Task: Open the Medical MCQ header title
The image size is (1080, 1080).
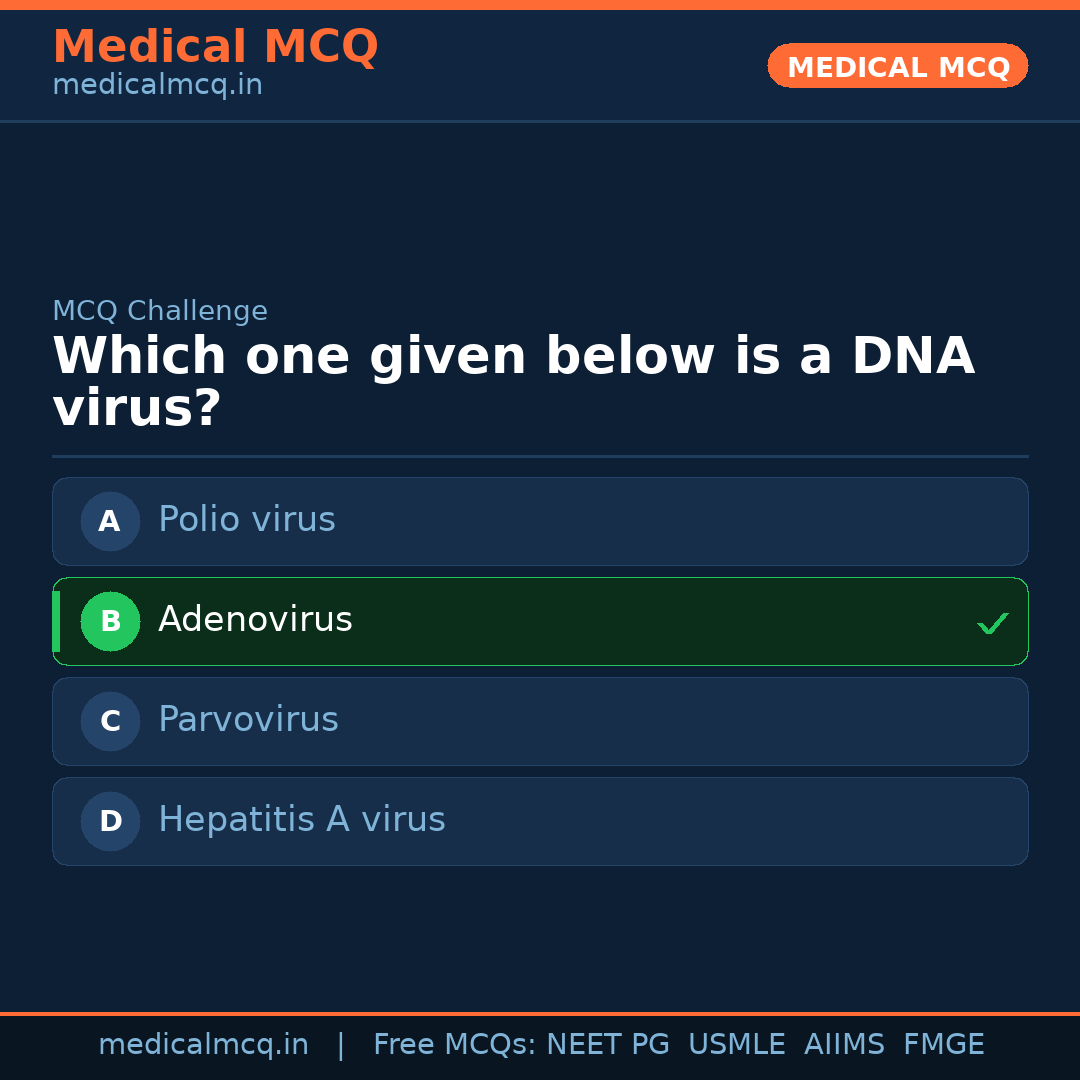Action: 215,47
